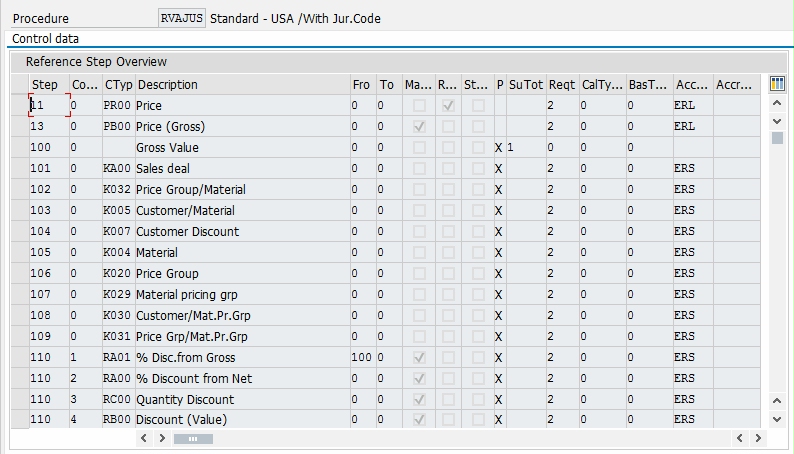The width and height of the screenshot is (794, 454).
Task: Click the far-right horizontal scroll-right arrow
Action: (758, 438)
